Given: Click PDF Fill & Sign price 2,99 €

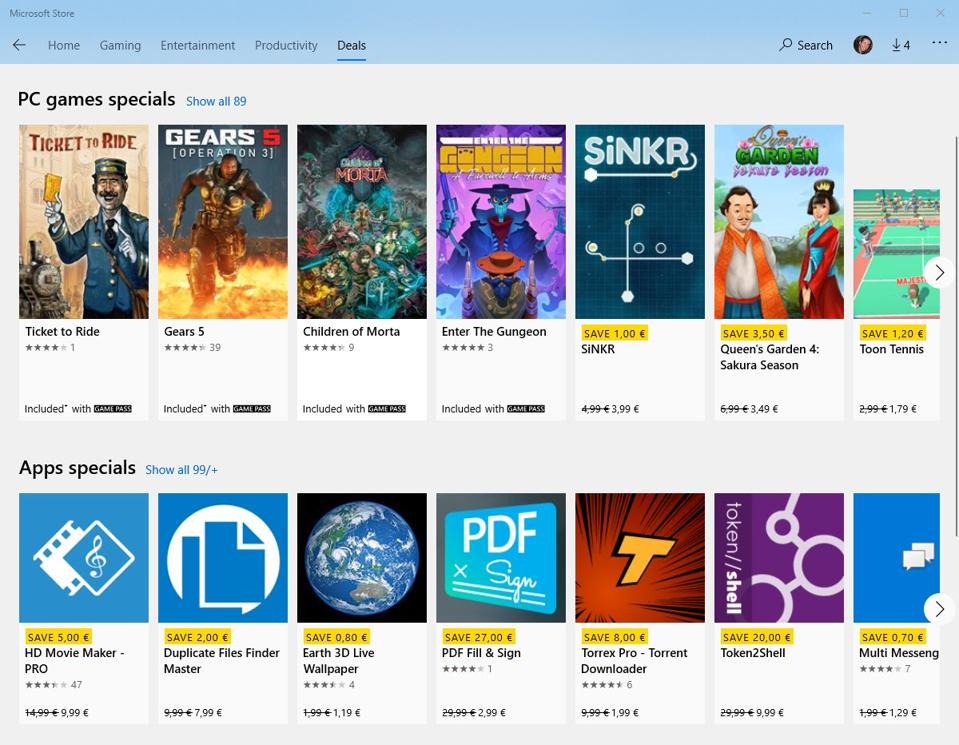Looking at the screenshot, I should point(492,713).
